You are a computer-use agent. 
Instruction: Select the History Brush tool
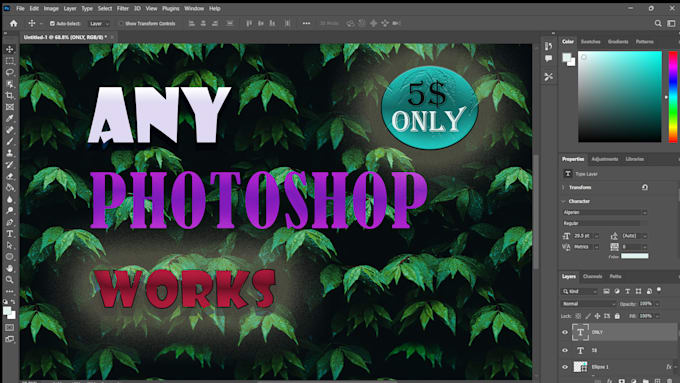10,165
